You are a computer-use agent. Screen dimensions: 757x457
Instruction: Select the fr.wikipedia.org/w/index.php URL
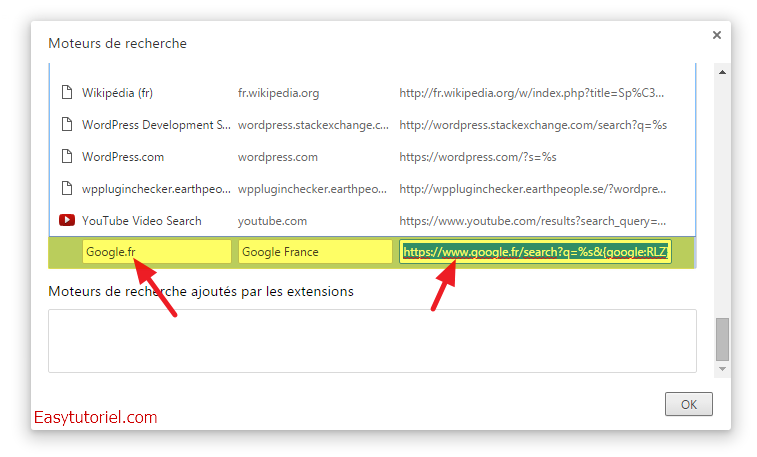[532, 93]
